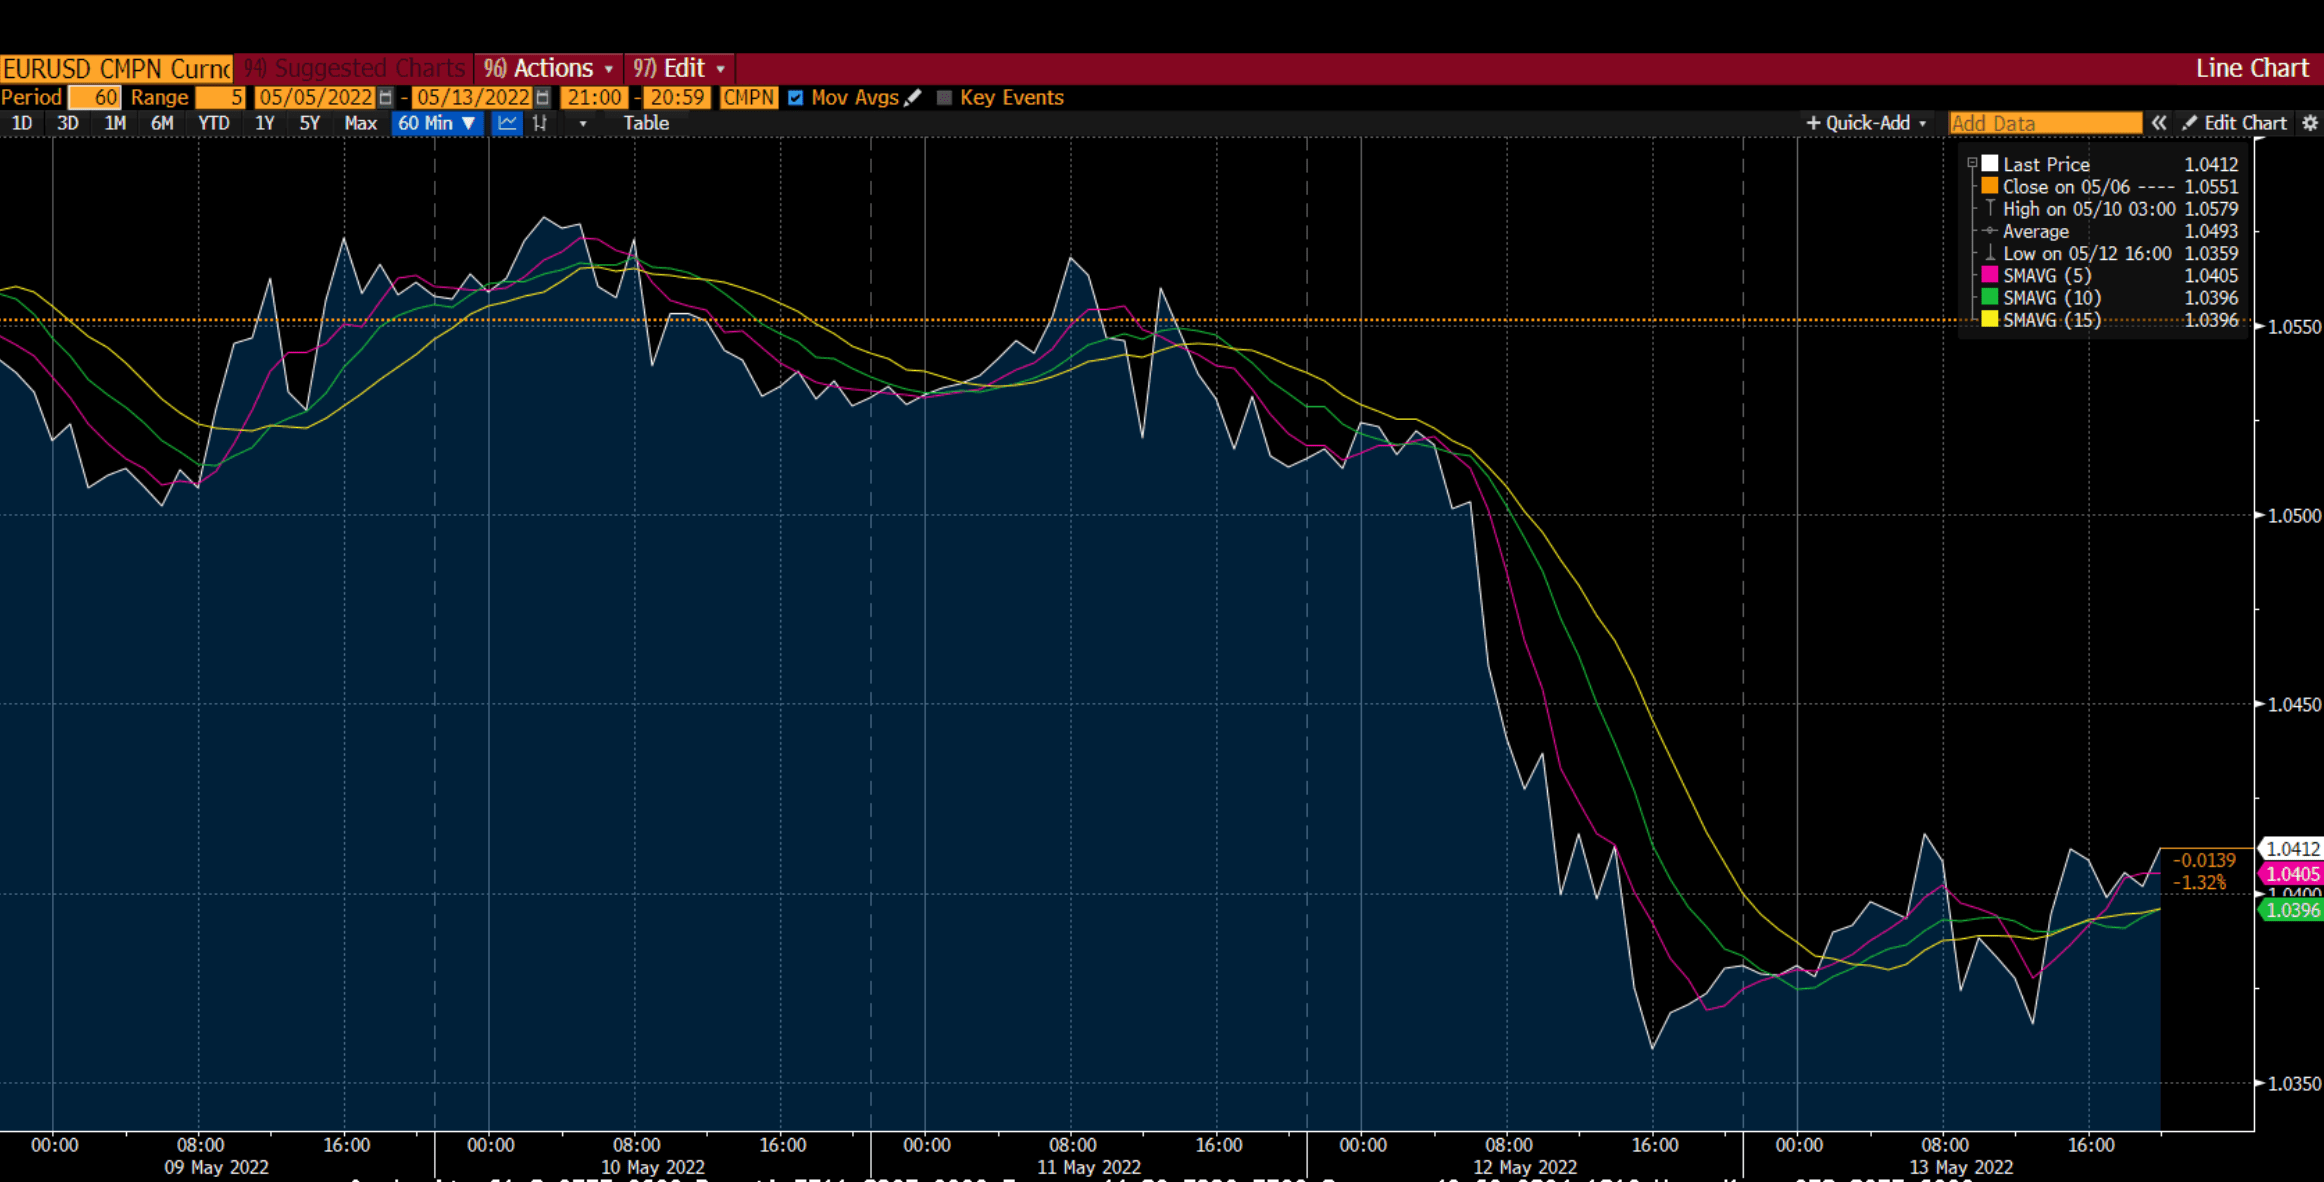
Task: Open end date calendar picker icon
Action: [543, 97]
